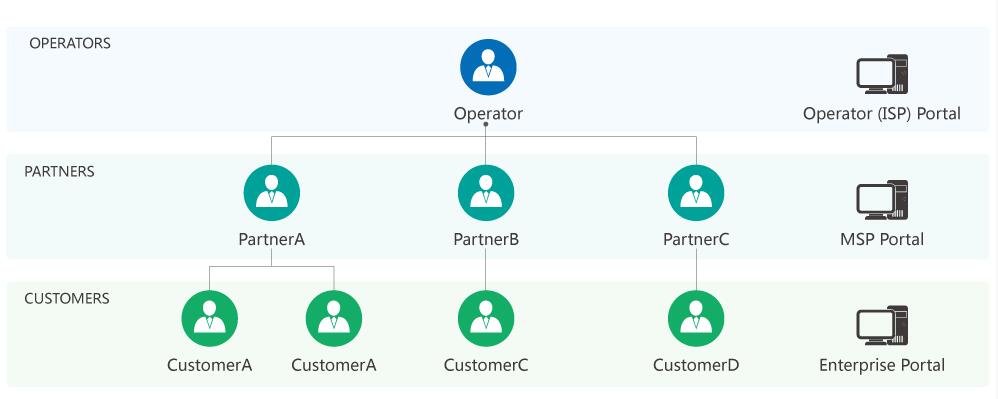The width and height of the screenshot is (998, 399).
Task: Click the blue Operator user icon
Action: [x=488, y=67]
